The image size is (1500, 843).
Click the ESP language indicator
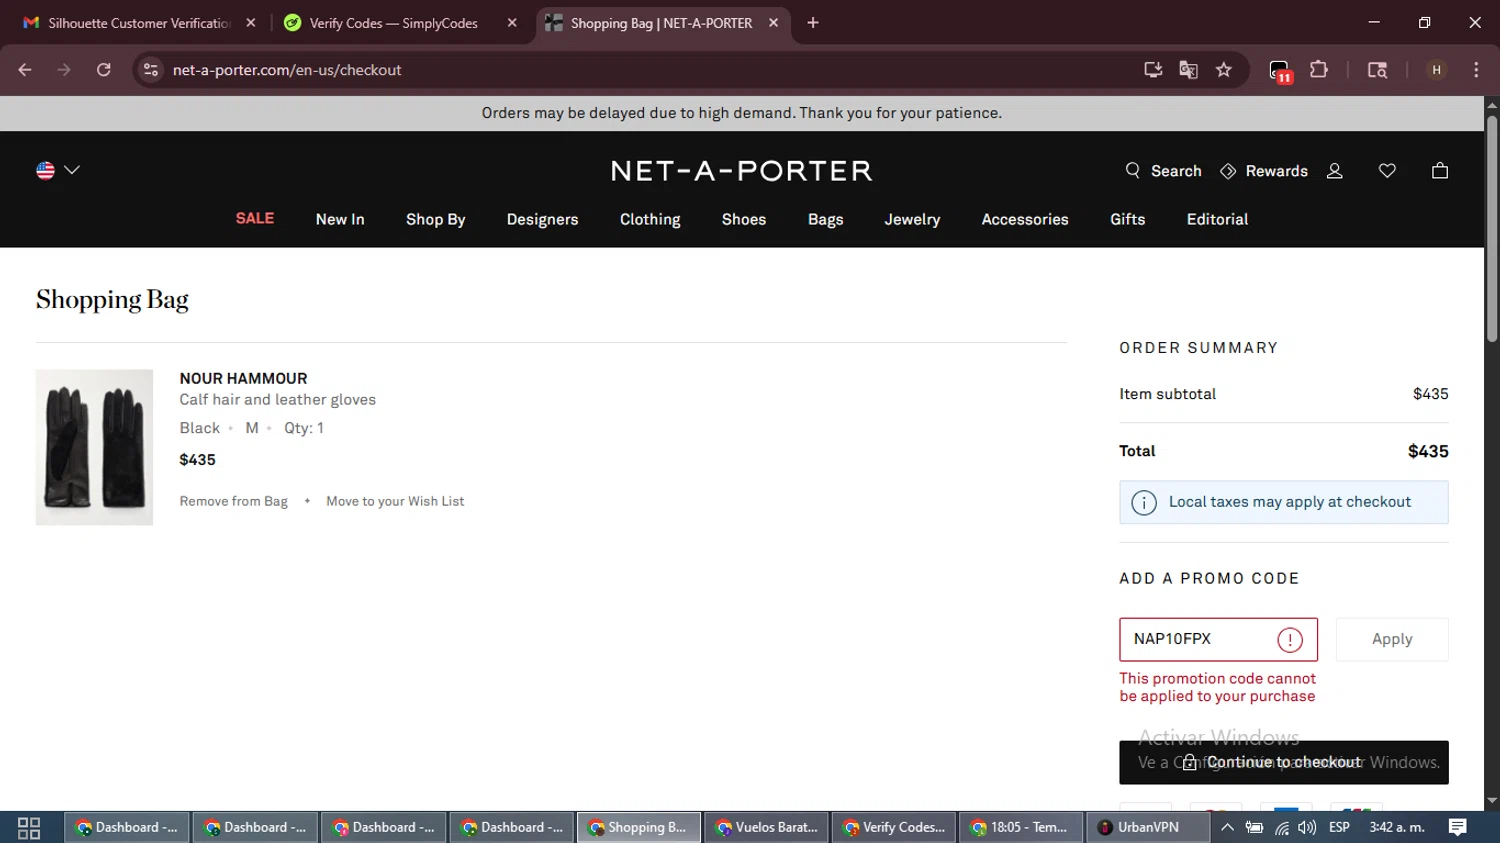(1339, 827)
